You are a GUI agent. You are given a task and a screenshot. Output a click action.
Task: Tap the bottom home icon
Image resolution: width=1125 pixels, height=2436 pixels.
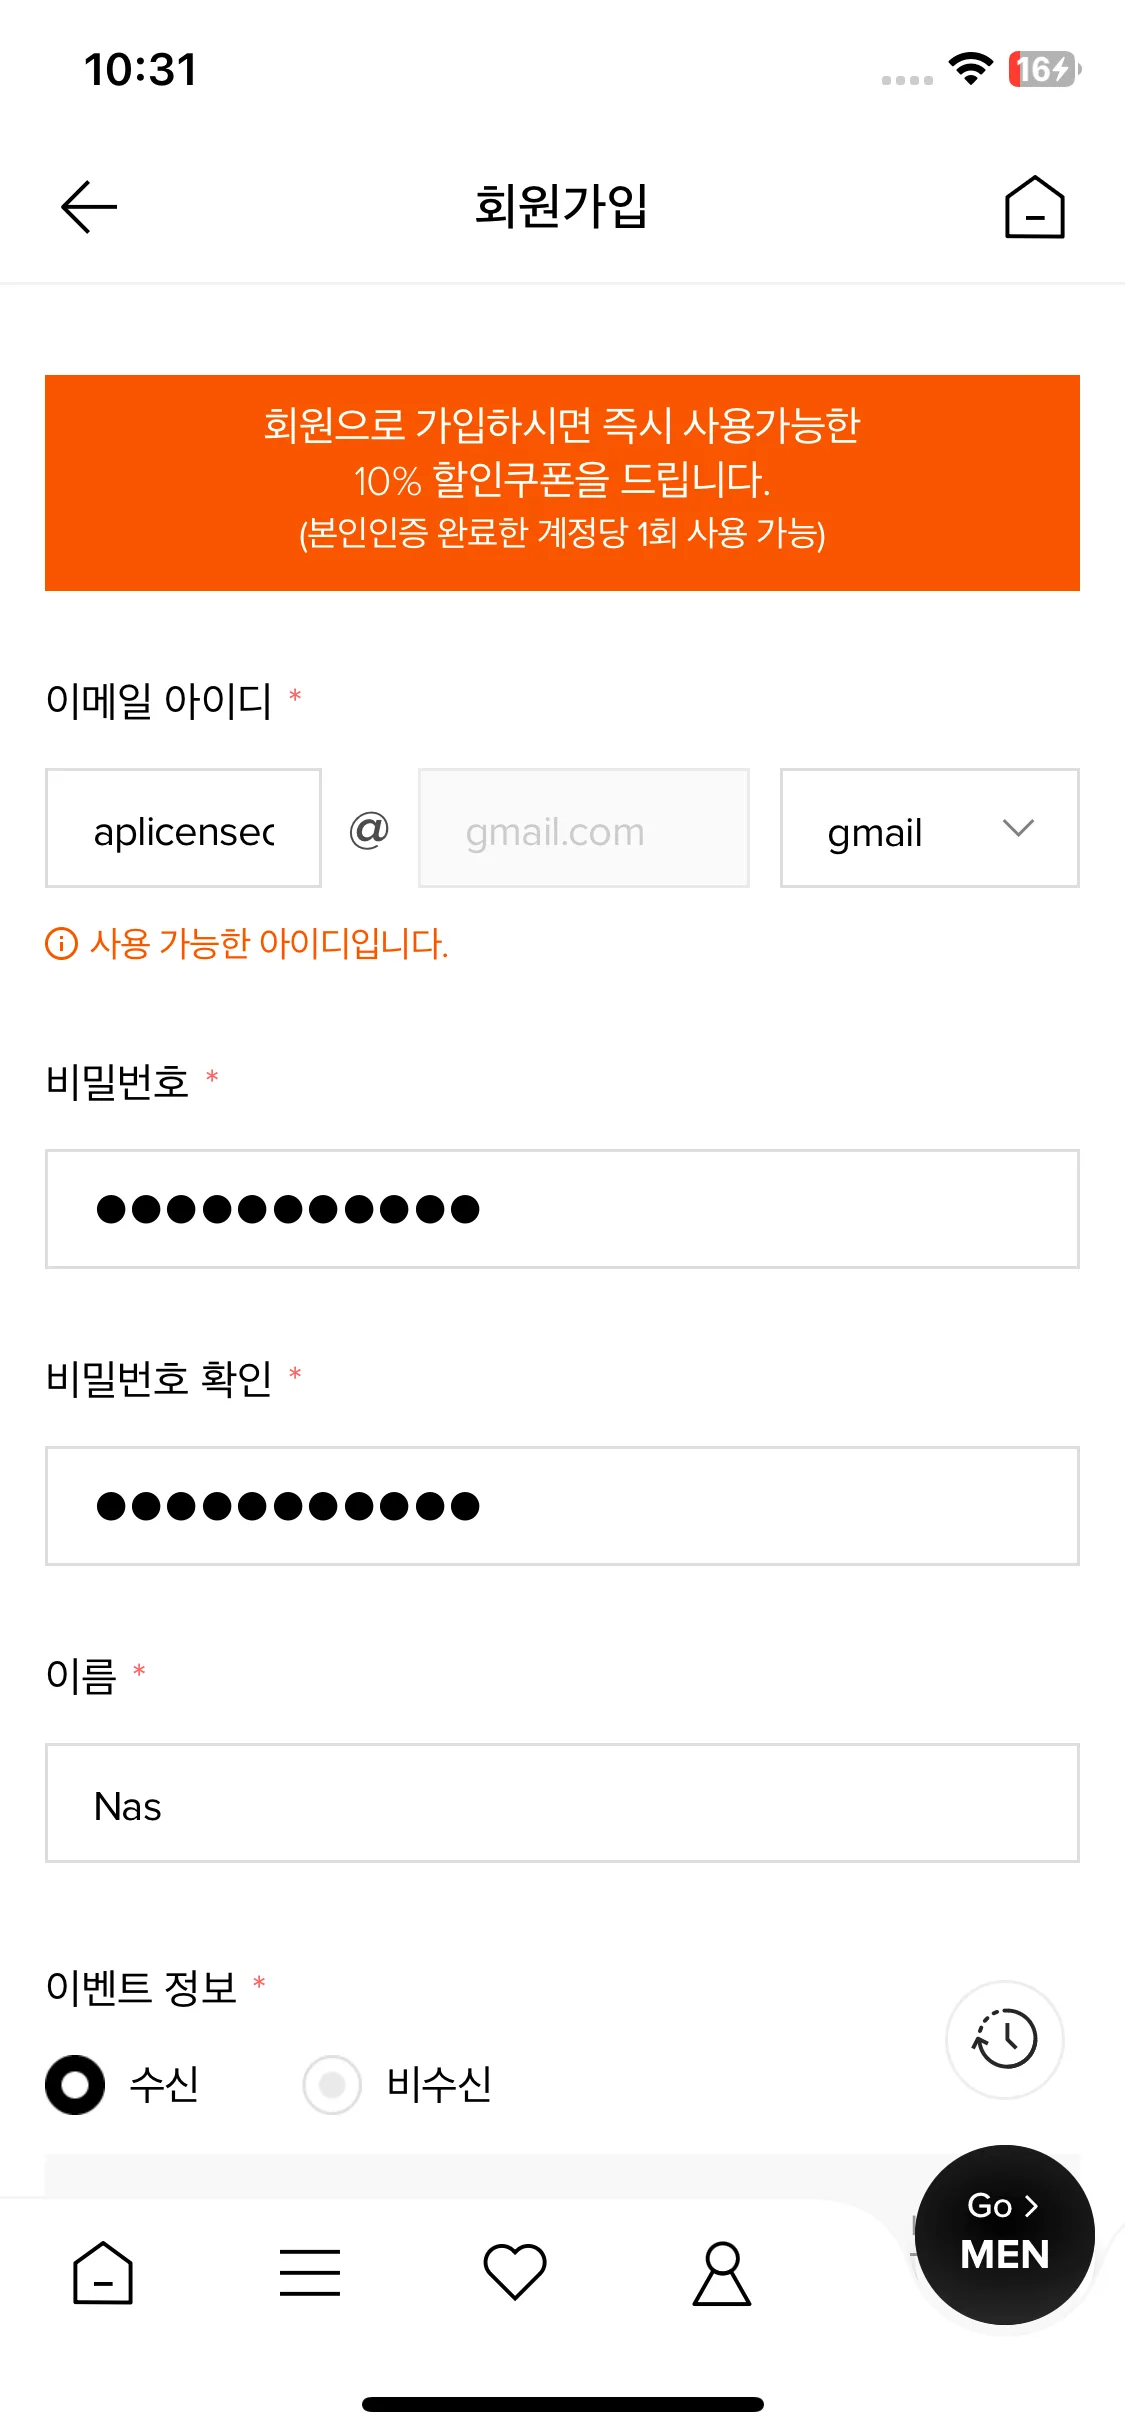tap(103, 2273)
